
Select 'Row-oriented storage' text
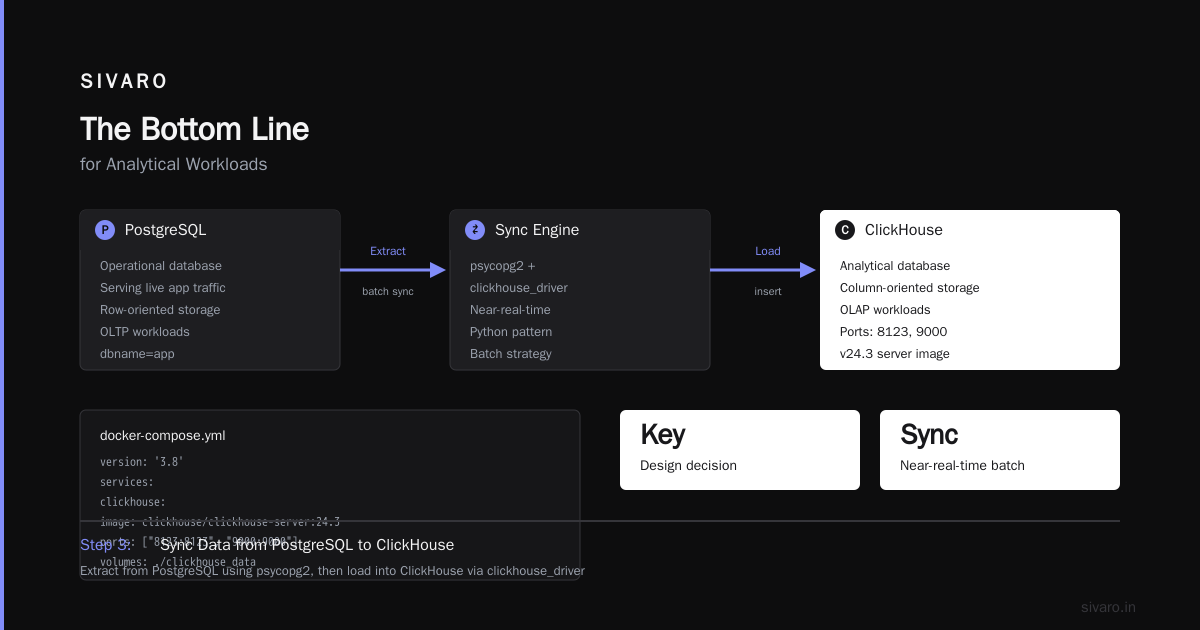(x=160, y=310)
